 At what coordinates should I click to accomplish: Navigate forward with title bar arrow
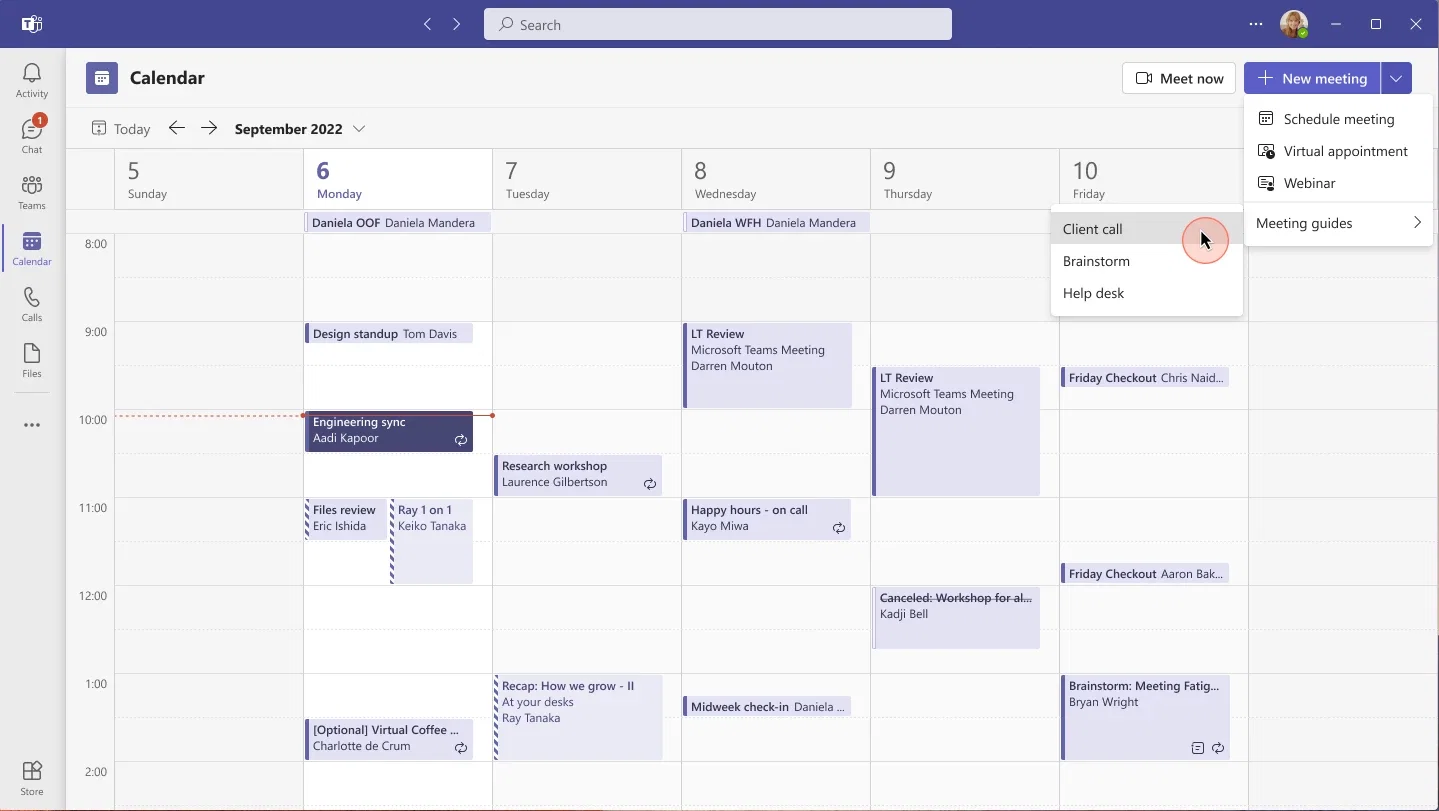tap(457, 24)
